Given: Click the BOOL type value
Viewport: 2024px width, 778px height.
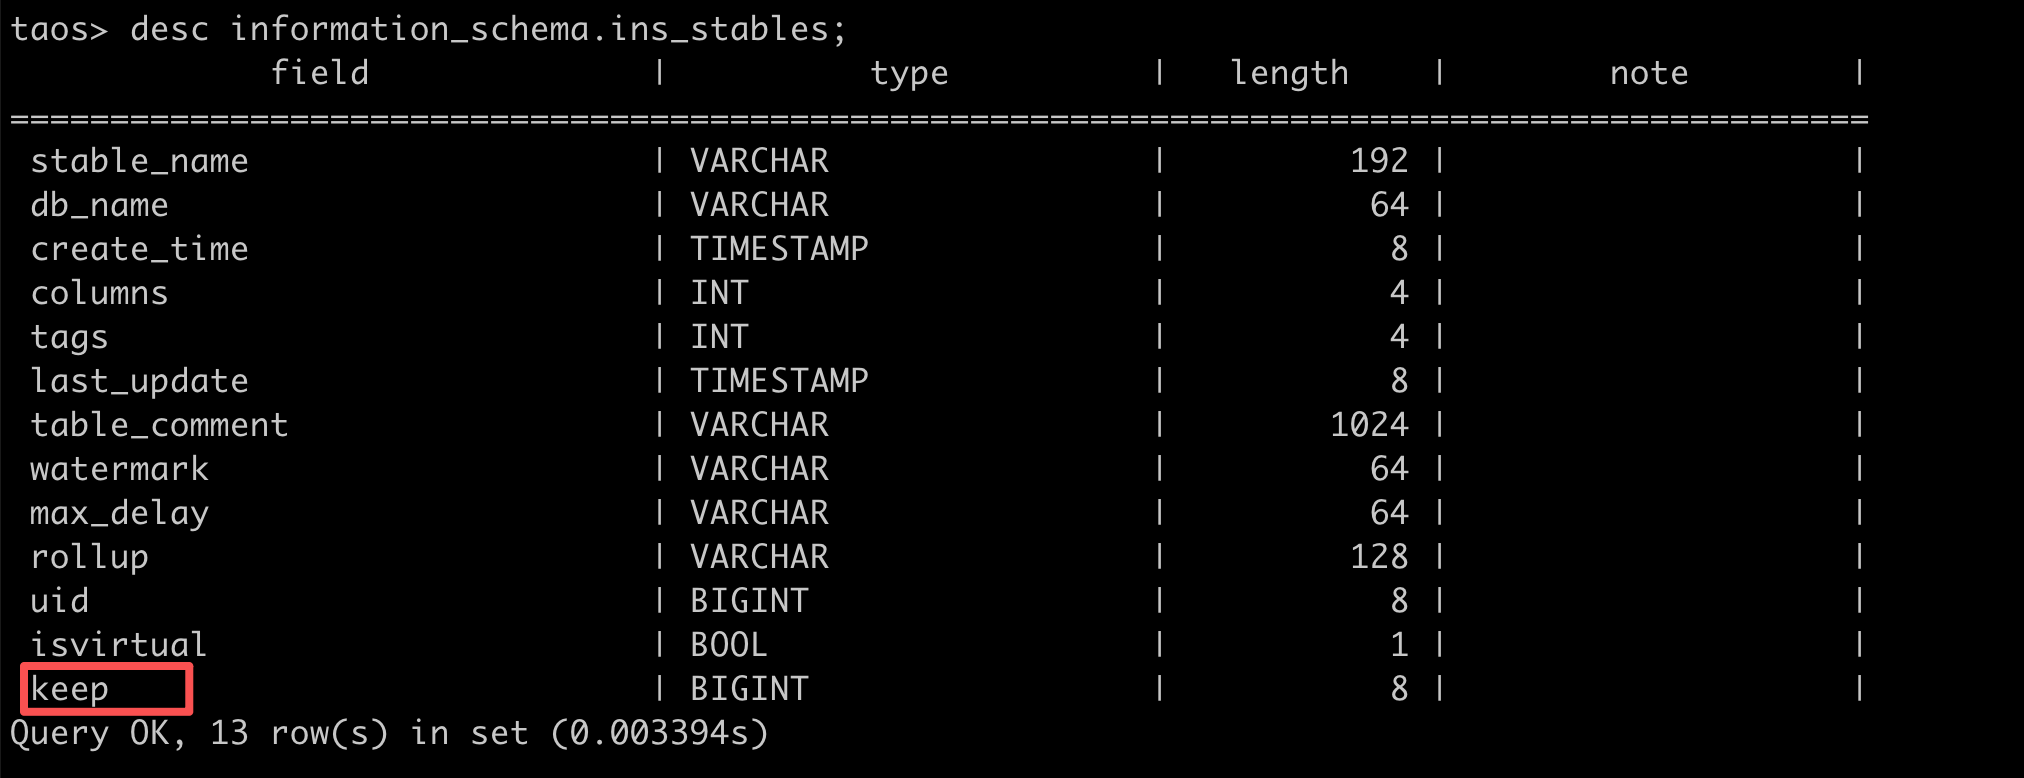Looking at the screenshot, I should pyautogui.click(x=729, y=645).
